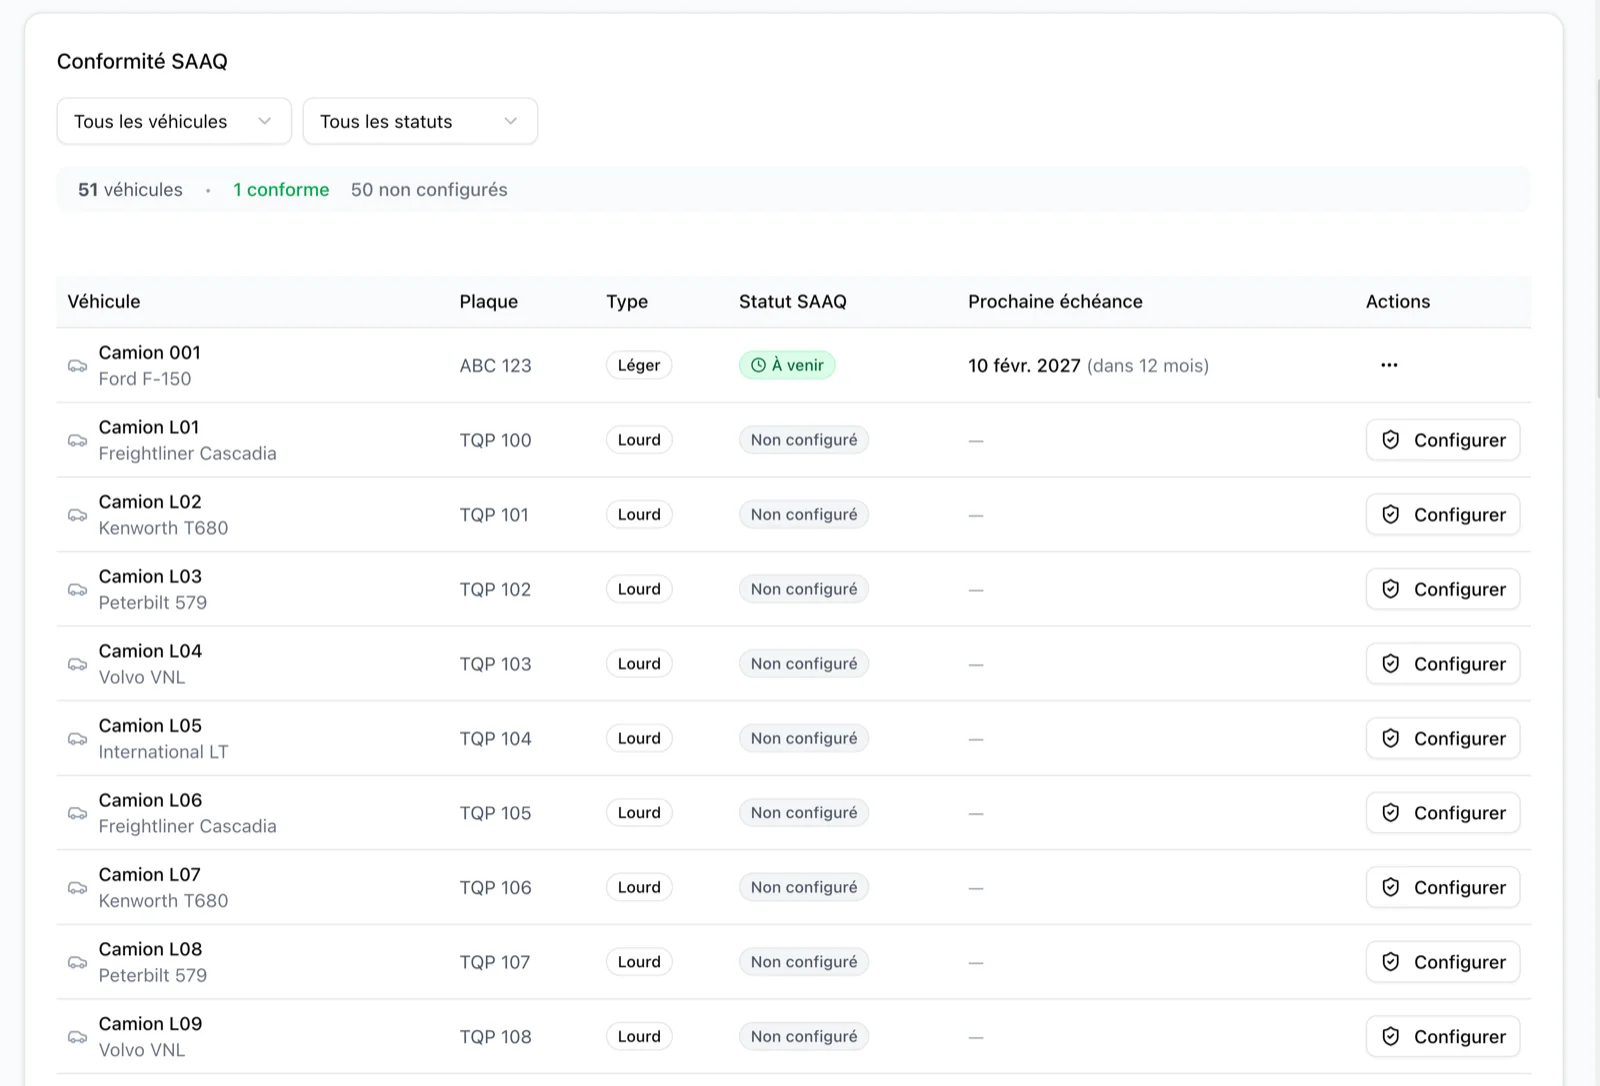Click the 50 non configurés summary text
This screenshot has width=1600, height=1086.
429,190
